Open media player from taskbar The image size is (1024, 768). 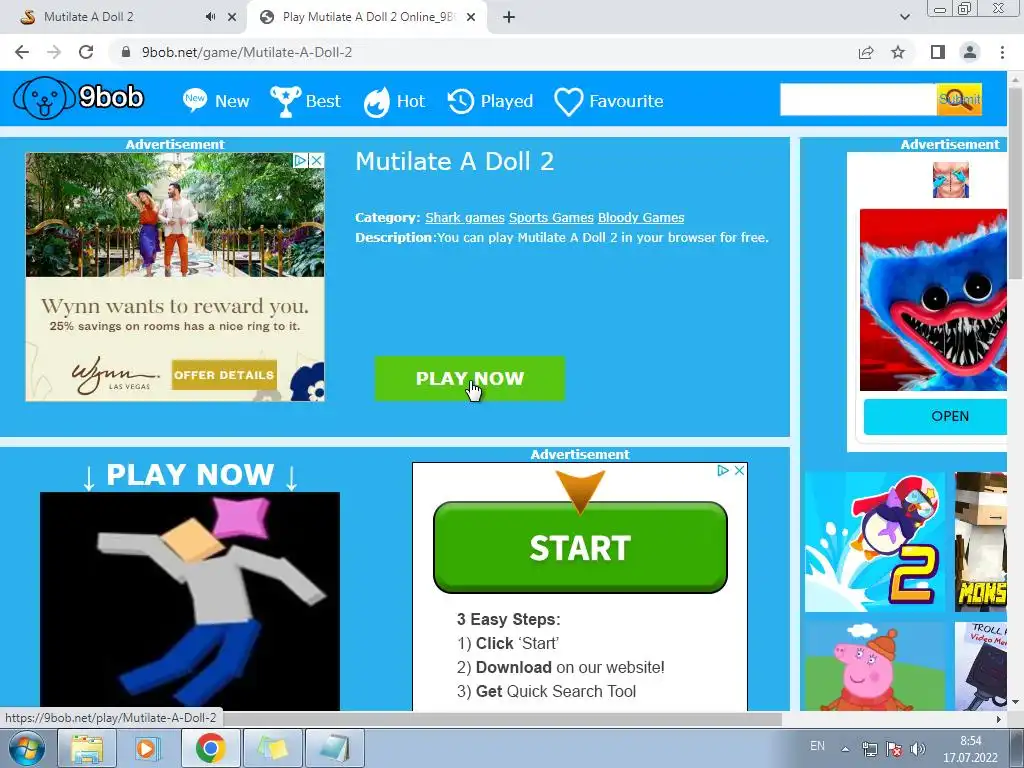[x=148, y=748]
